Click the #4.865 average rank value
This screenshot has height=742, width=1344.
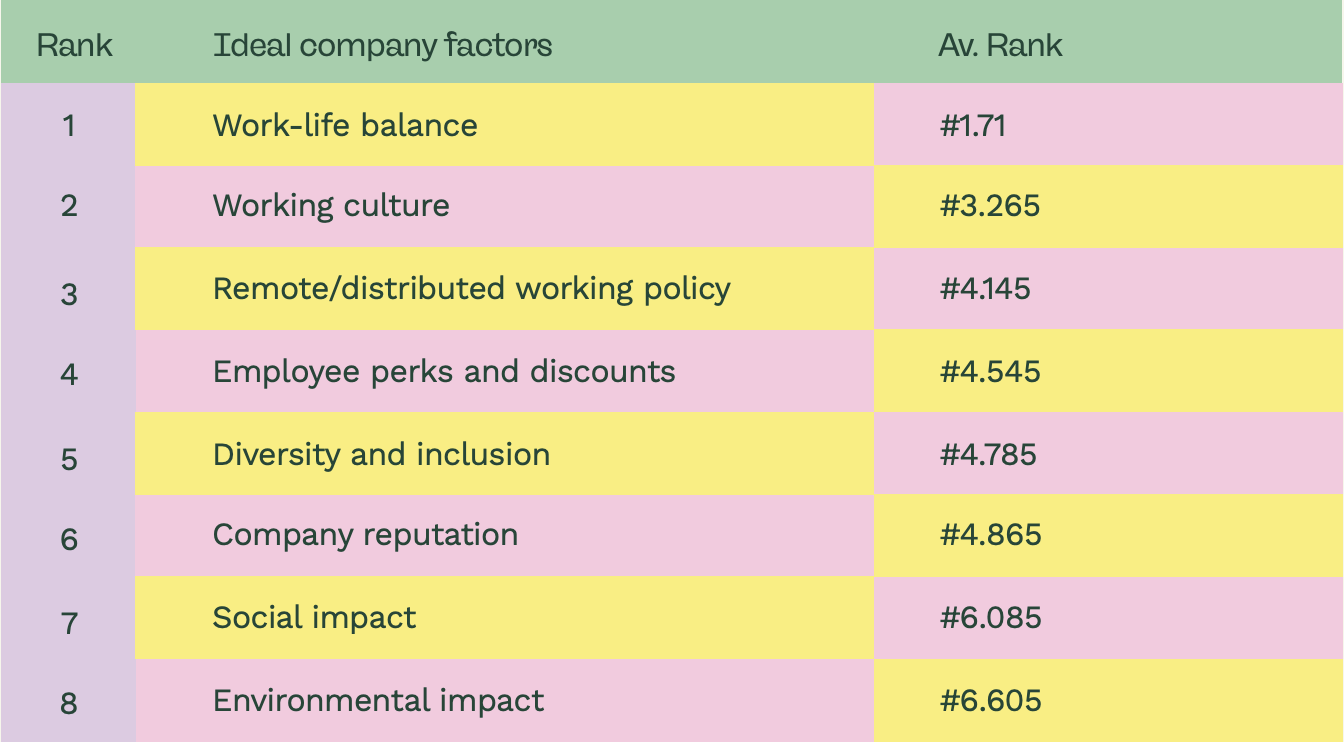click(x=990, y=535)
